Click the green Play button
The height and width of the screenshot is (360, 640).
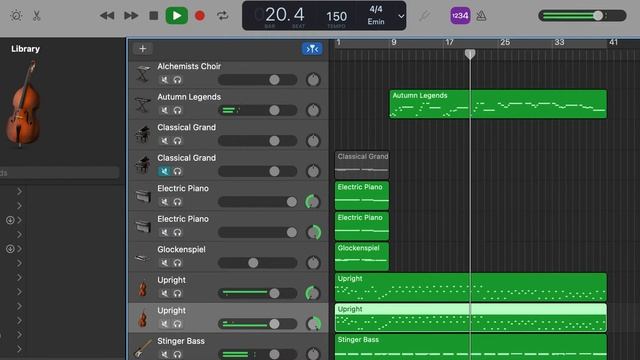point(177,16)
